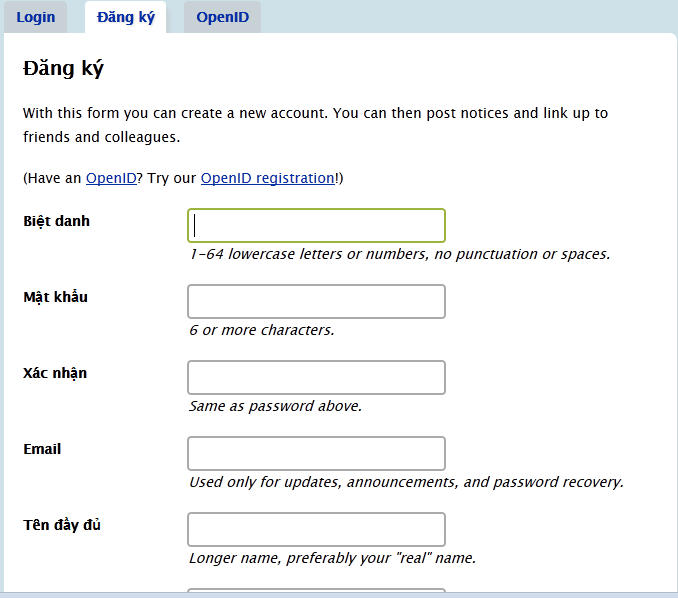Open the OpenID tab
This screenshot has width=678, height=598.
(222, 17)
